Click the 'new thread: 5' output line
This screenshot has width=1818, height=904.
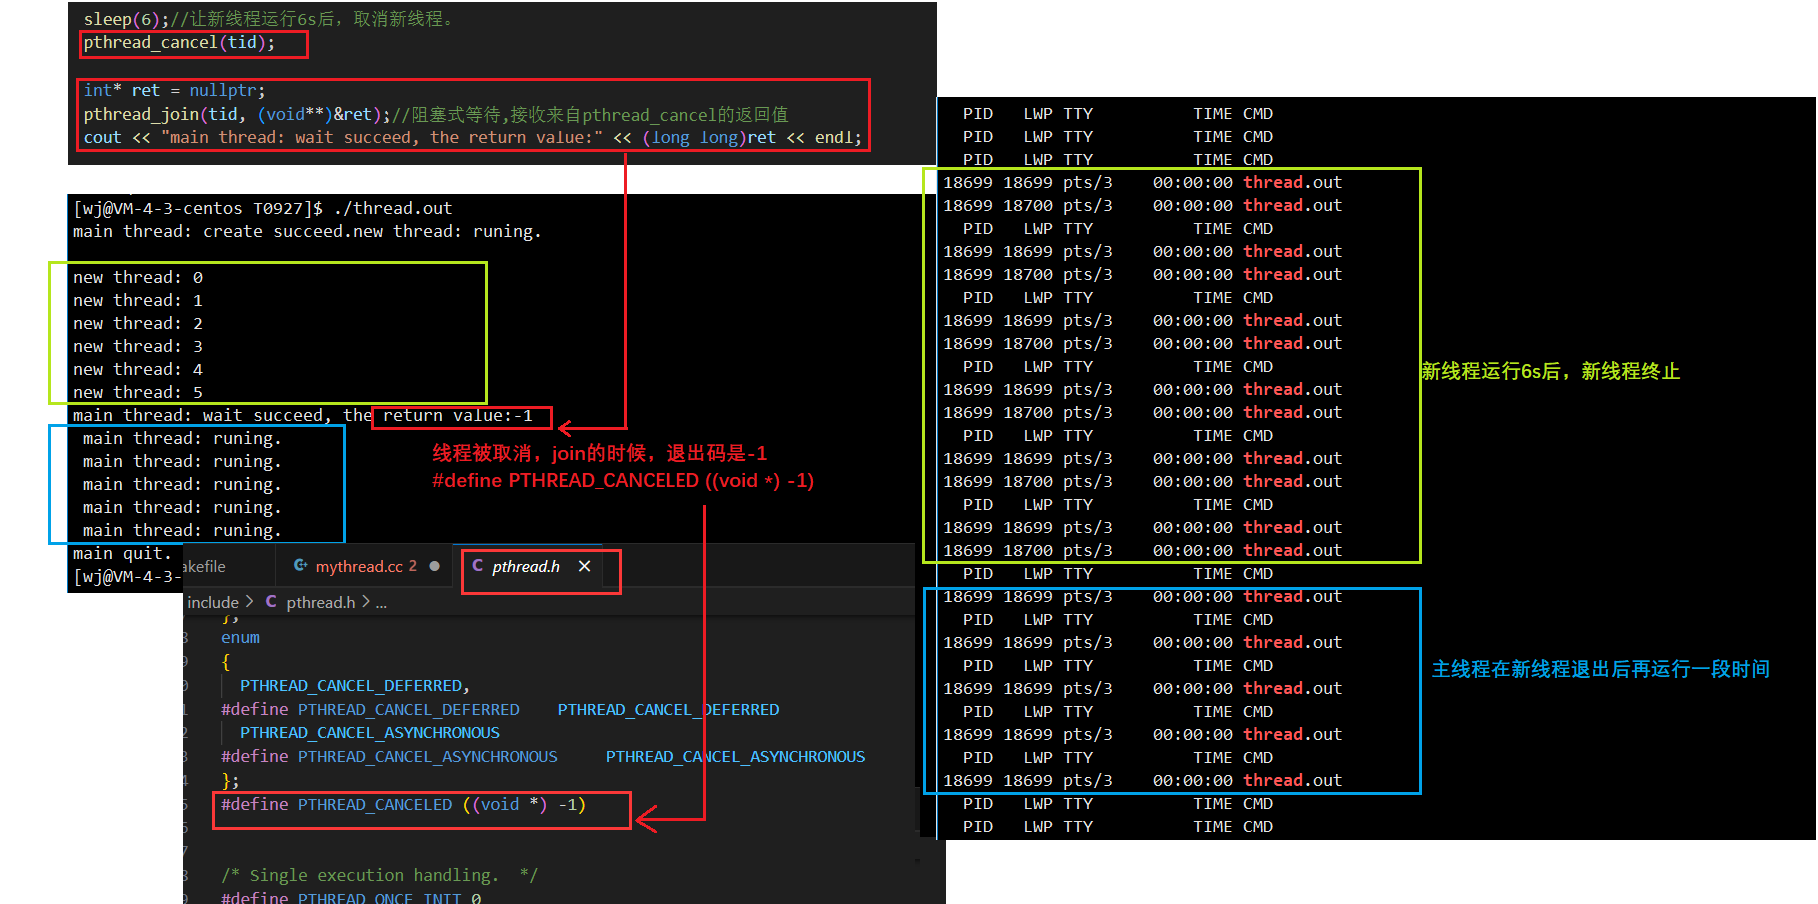point(138,393)
